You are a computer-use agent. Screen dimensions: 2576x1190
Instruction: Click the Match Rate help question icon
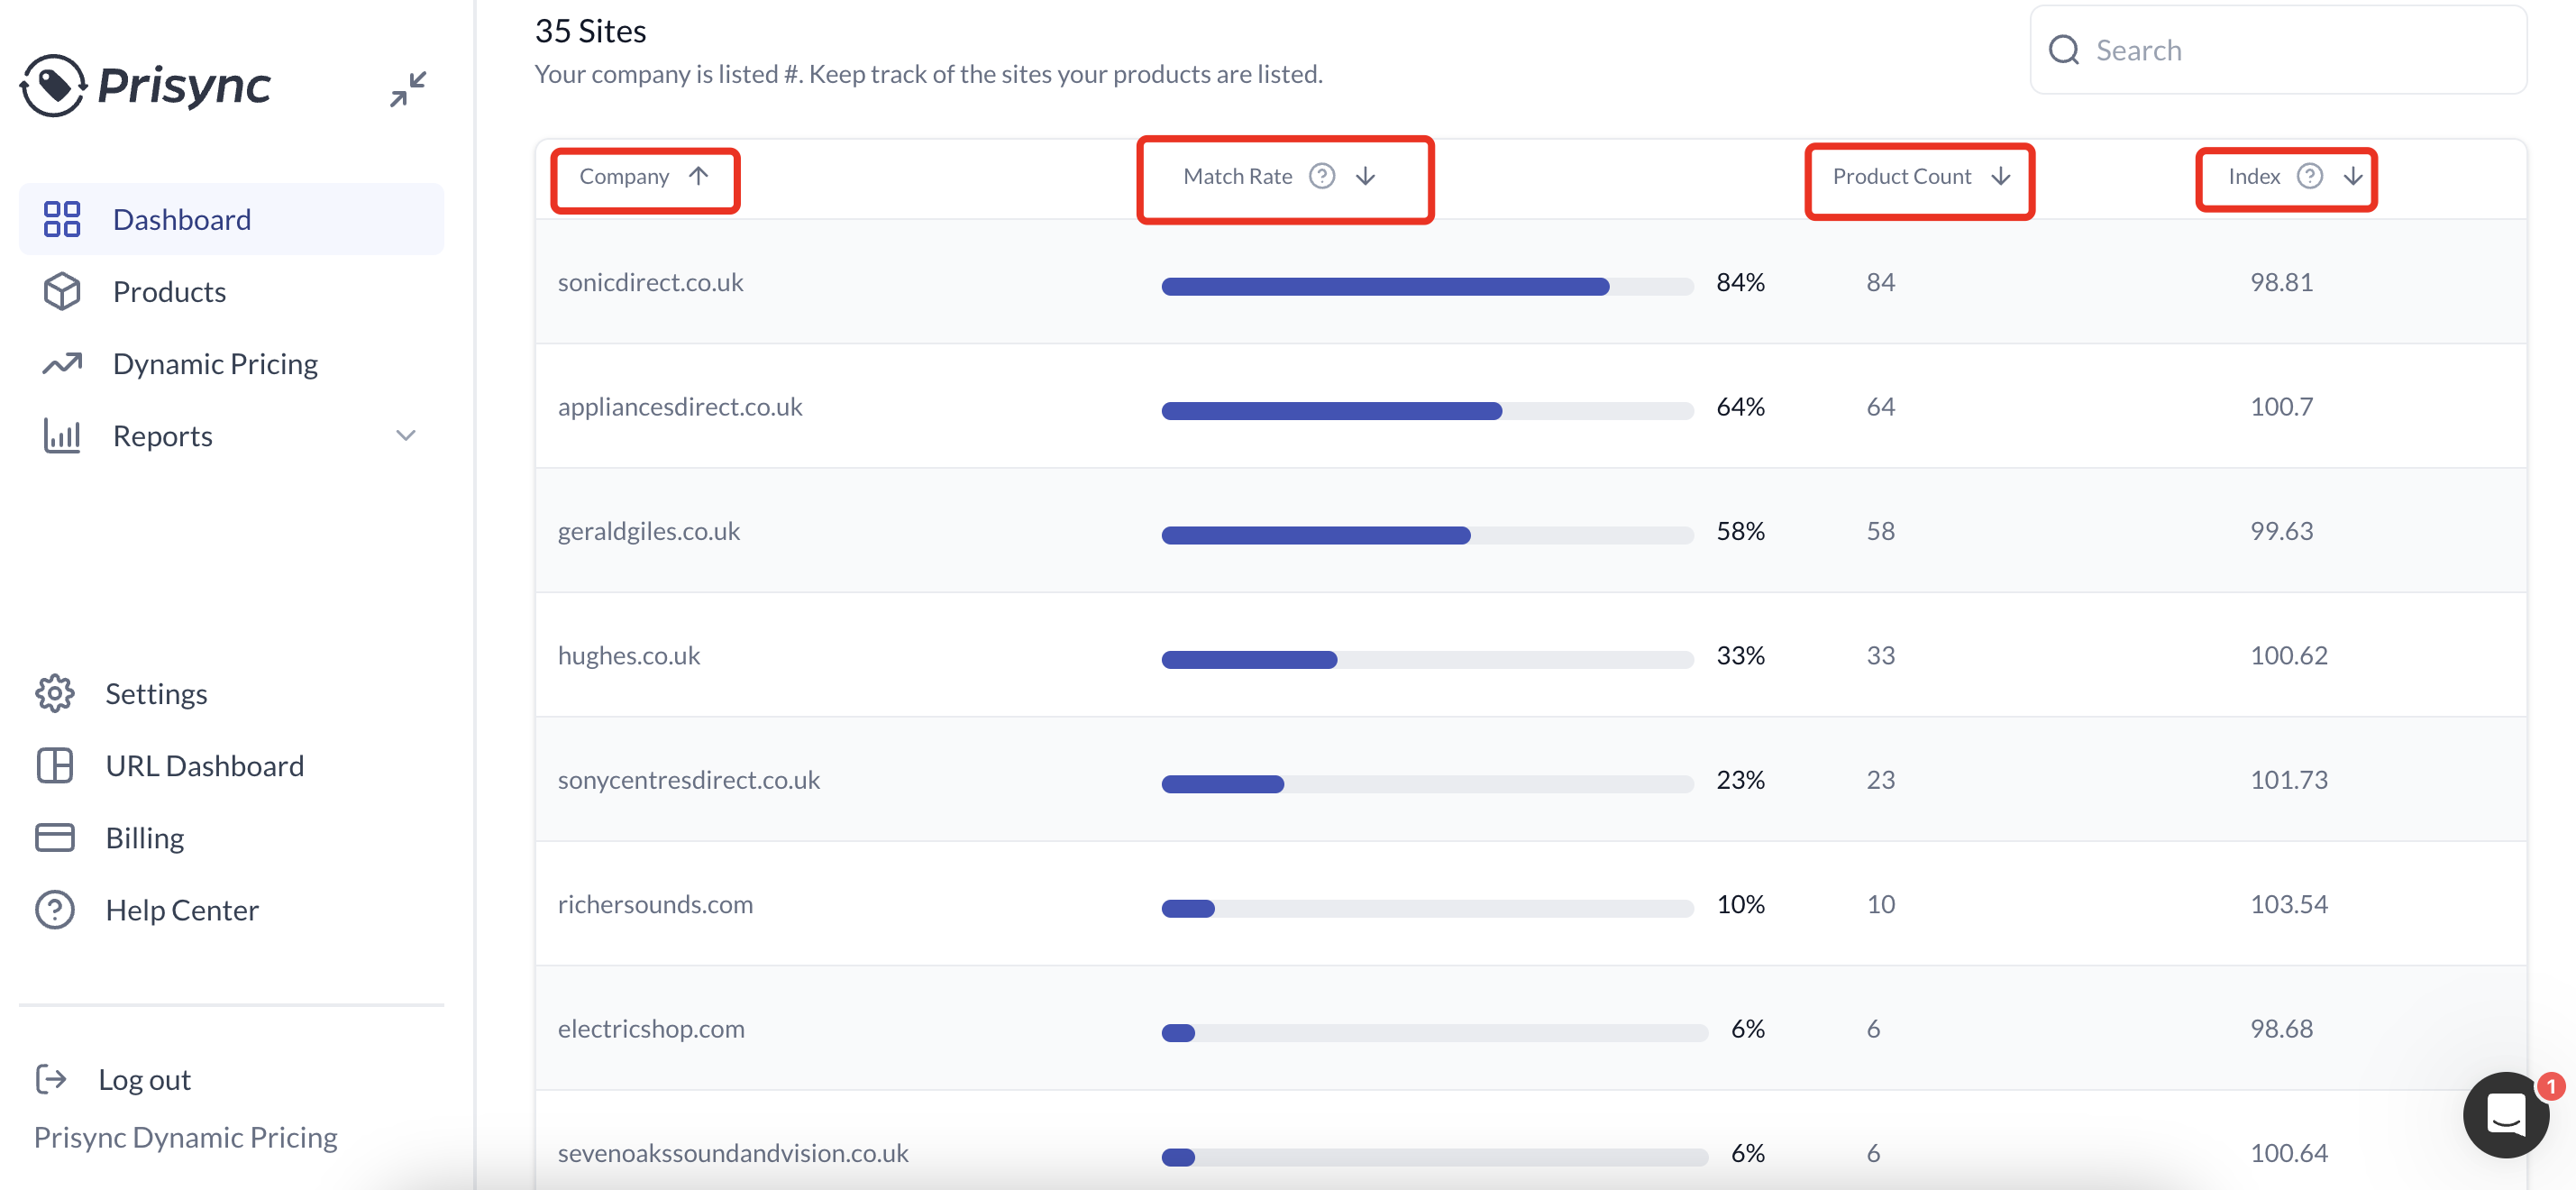[x=1322, y=176]
